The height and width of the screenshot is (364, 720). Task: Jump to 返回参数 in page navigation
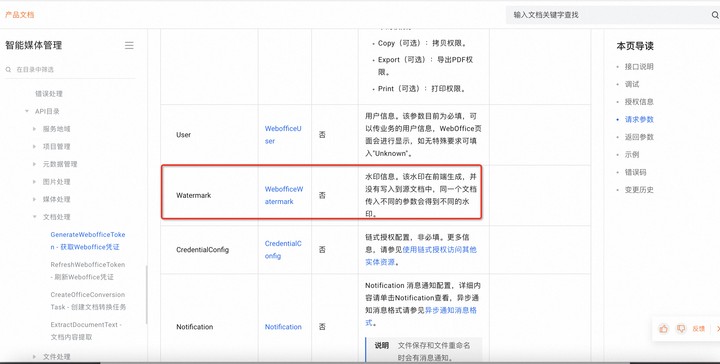point(639,137)
